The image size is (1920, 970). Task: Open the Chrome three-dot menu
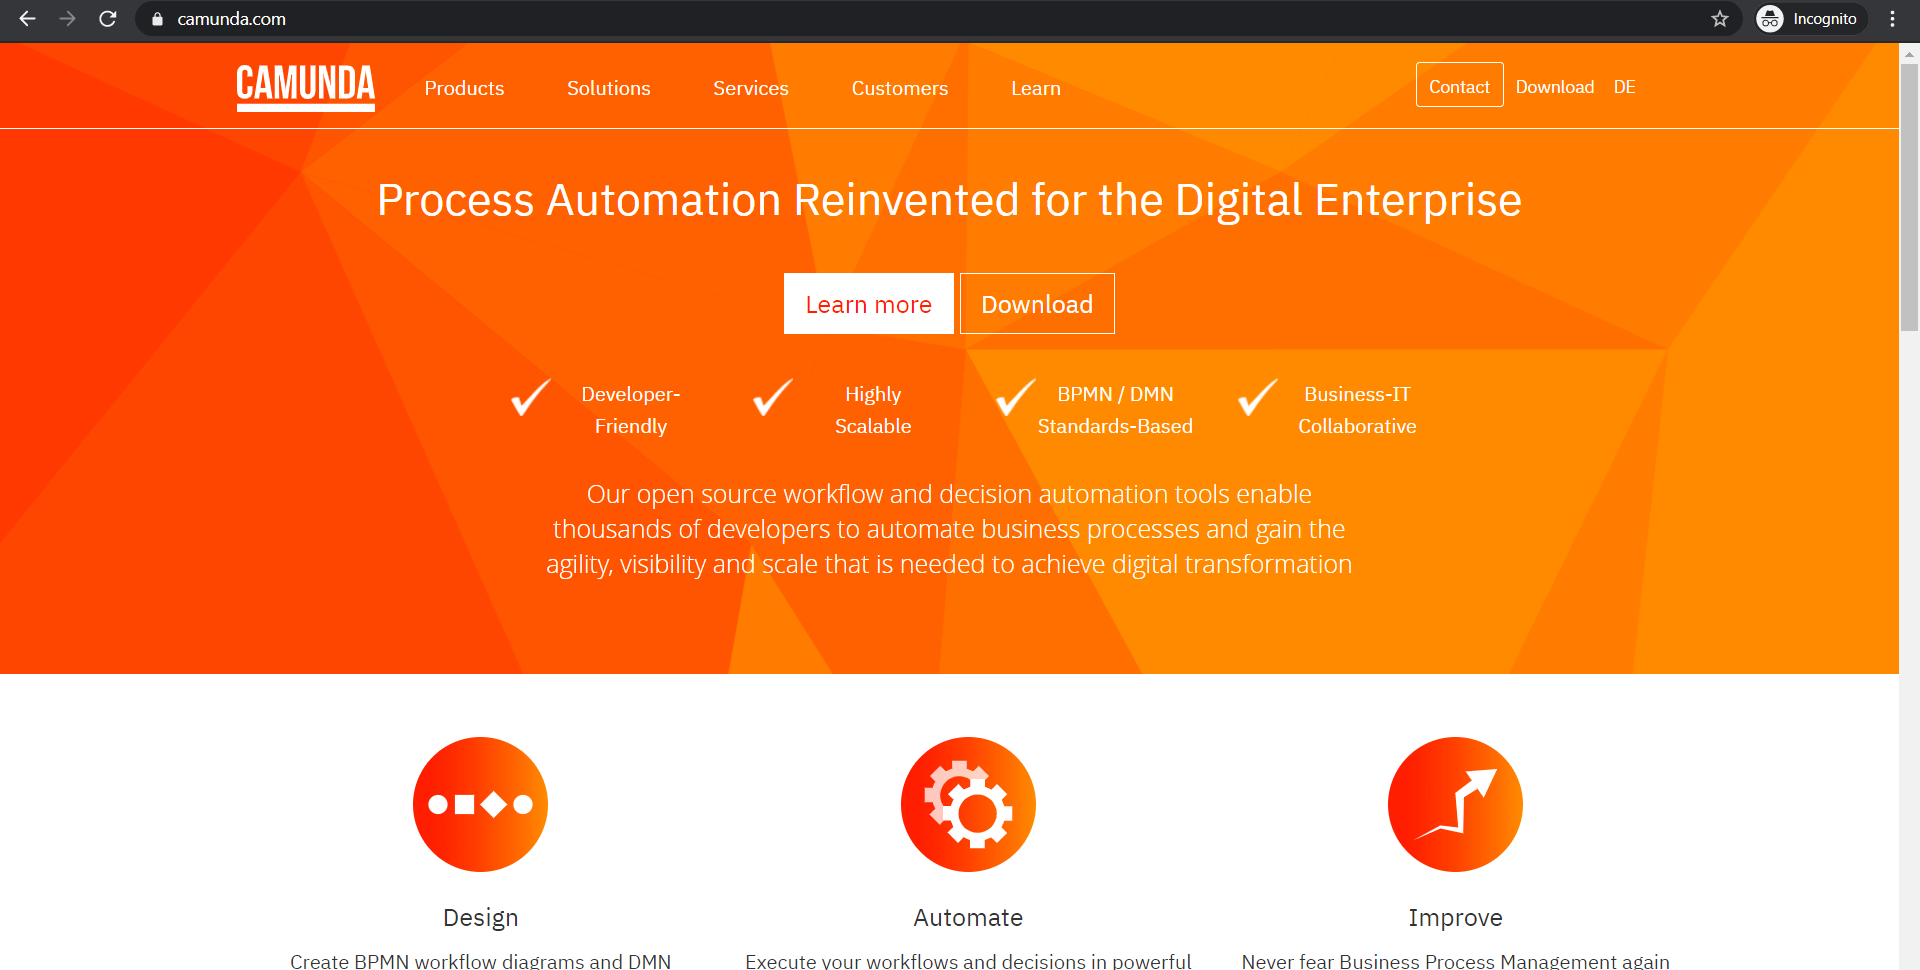(1892, 19)
